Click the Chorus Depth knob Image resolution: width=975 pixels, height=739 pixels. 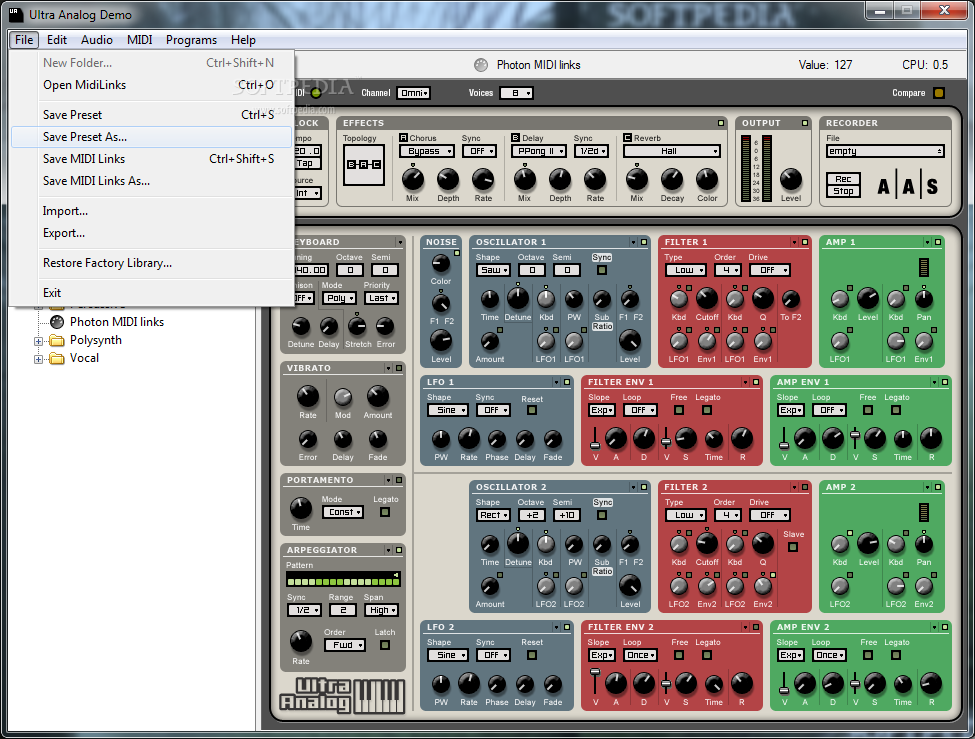point(448,180)
